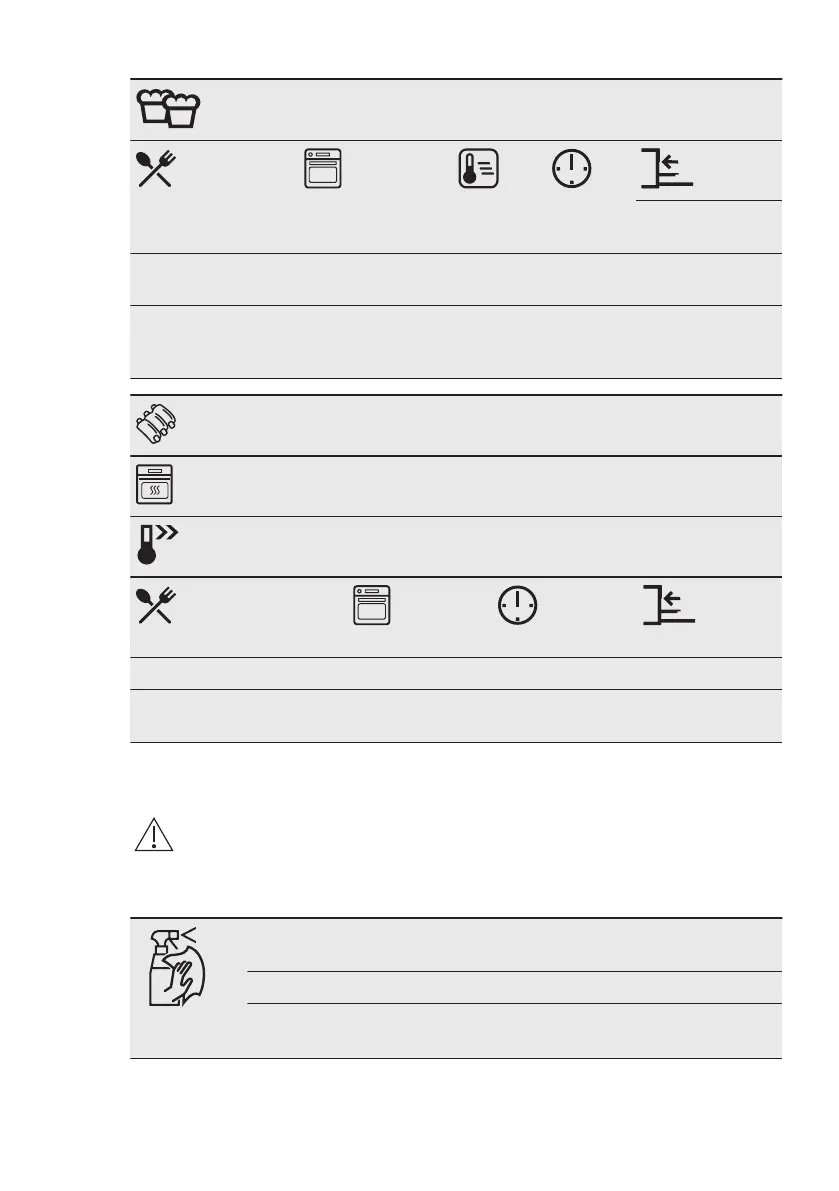The image size is (839, 1191).
Task: Click the narrow middle row beside the cleaning icon
Action: [x=514, y=987]
